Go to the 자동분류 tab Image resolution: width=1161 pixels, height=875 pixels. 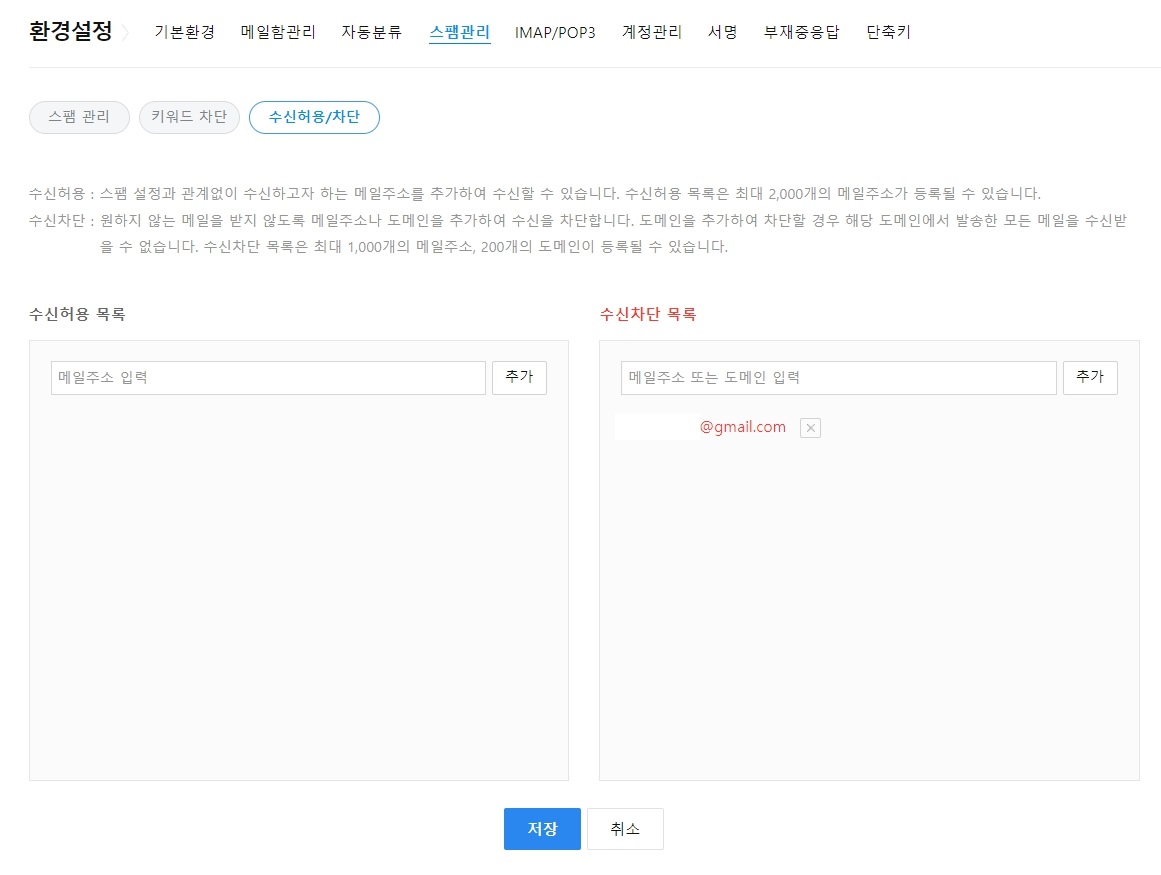(x=370, y=31)
